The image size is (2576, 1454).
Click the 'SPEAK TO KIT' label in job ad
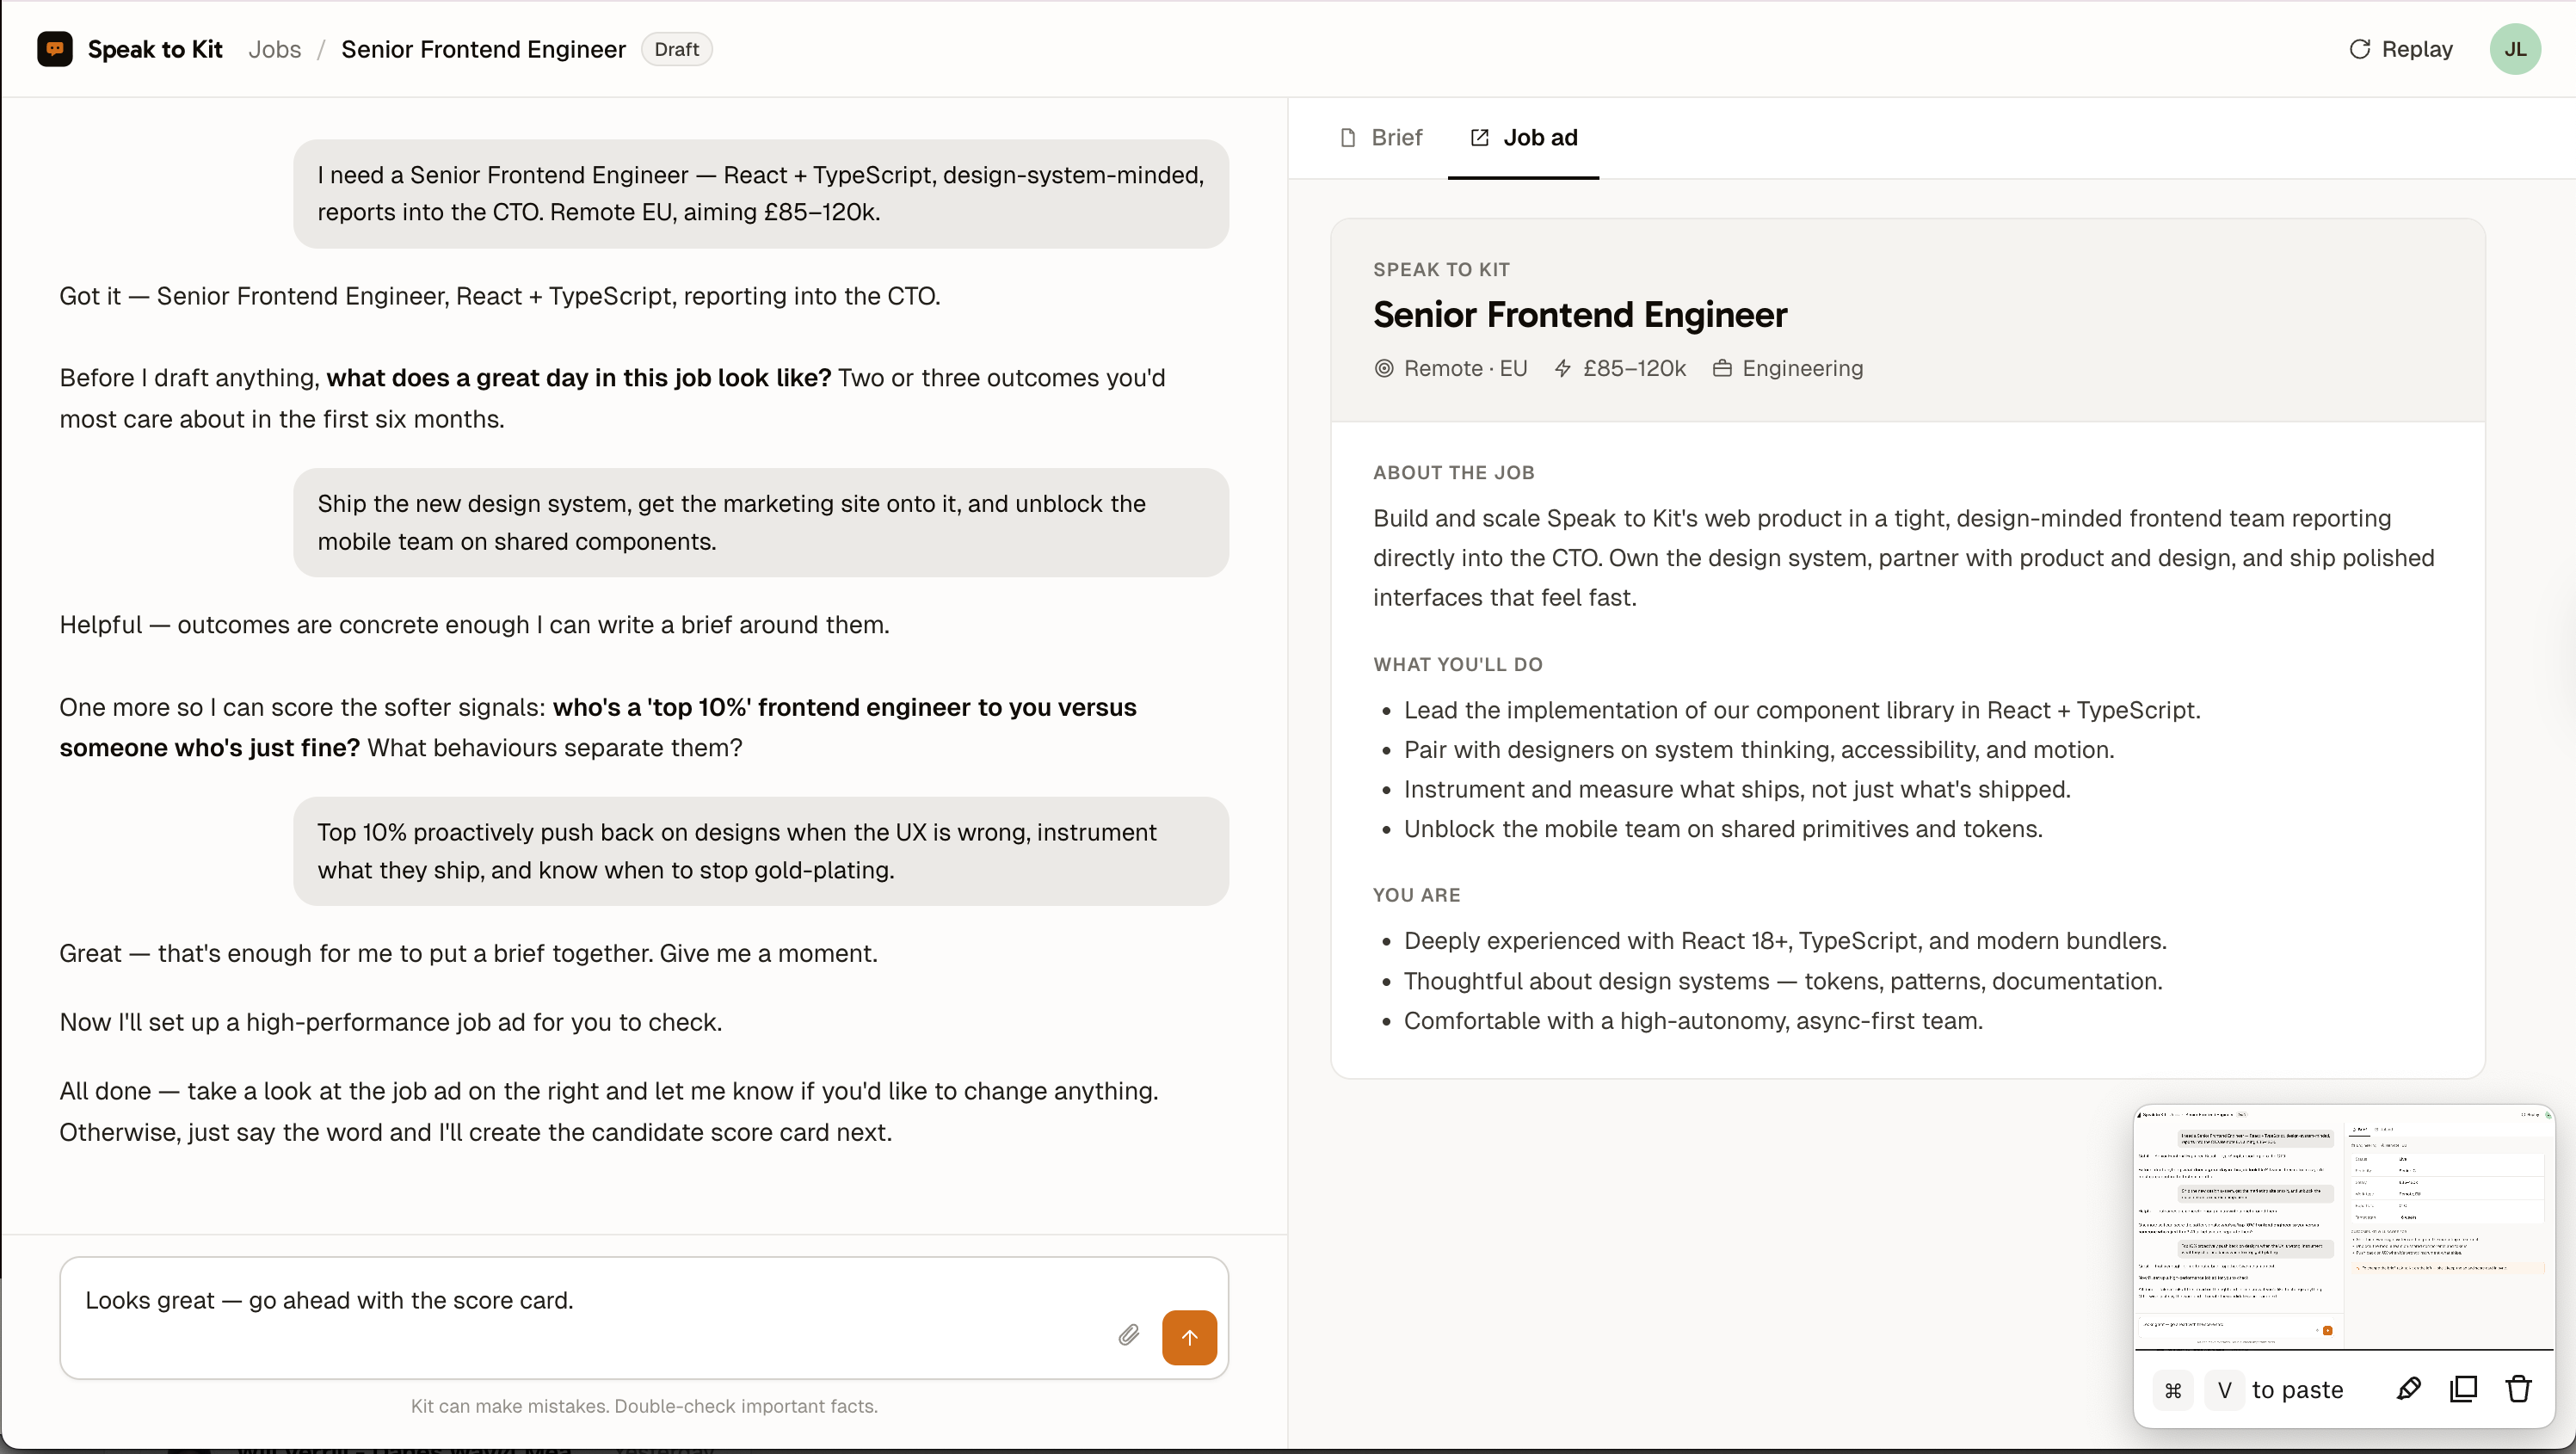pyautogui.click(x=1441, y=269)
